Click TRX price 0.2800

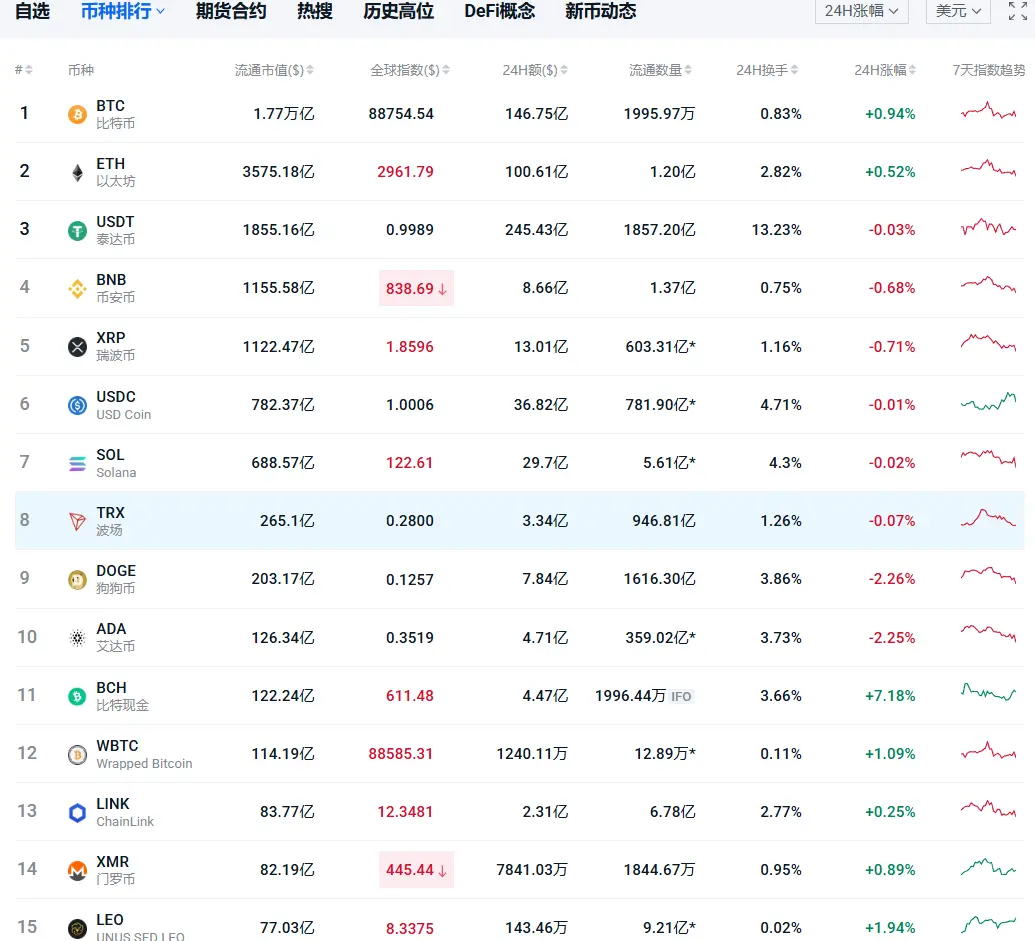tap(409, 521)
